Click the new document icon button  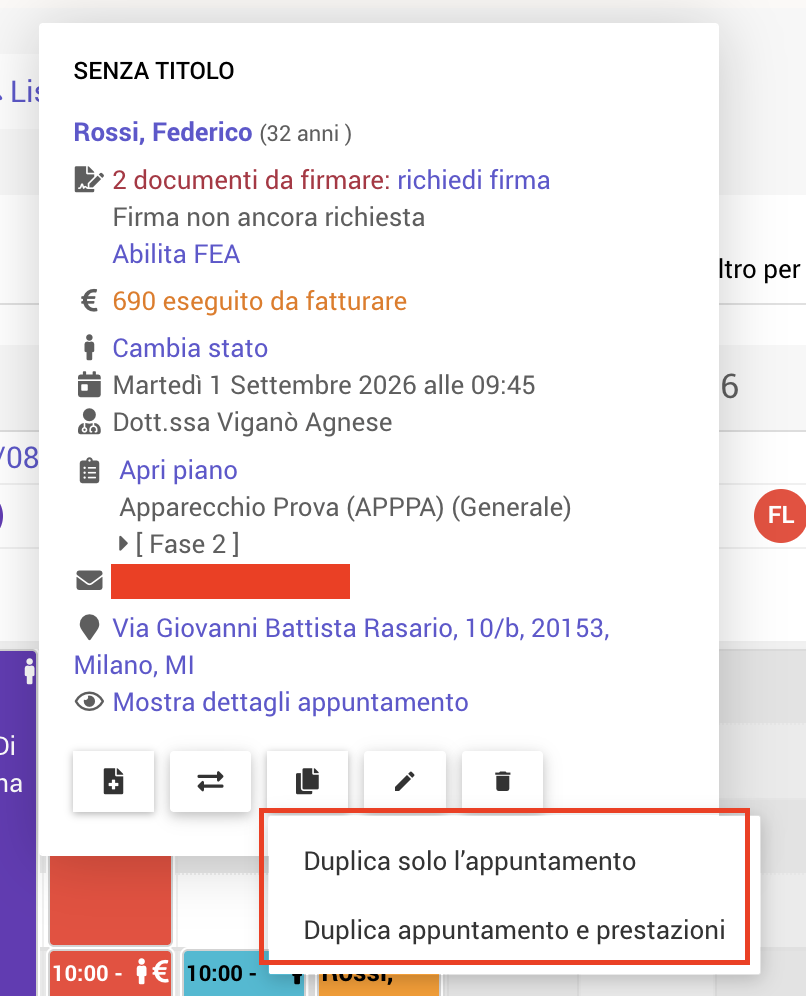pos(114,781)
